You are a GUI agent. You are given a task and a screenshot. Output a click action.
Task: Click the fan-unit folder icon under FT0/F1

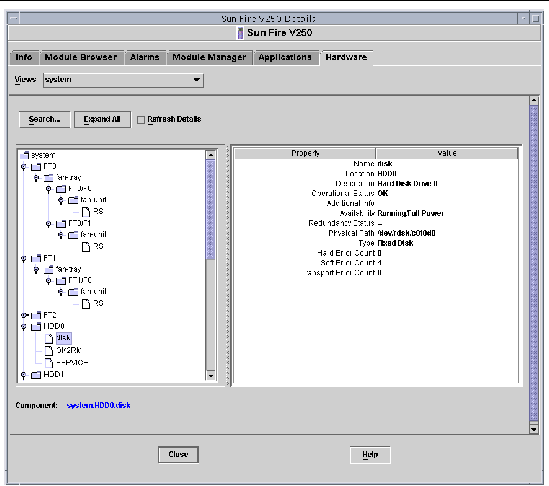pos(73,235)
